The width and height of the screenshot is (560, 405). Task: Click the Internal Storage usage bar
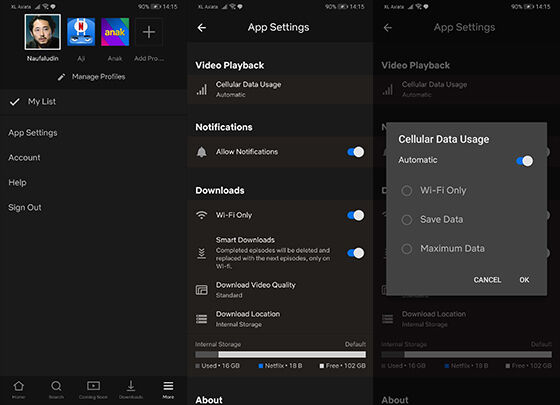pos(280,355)
